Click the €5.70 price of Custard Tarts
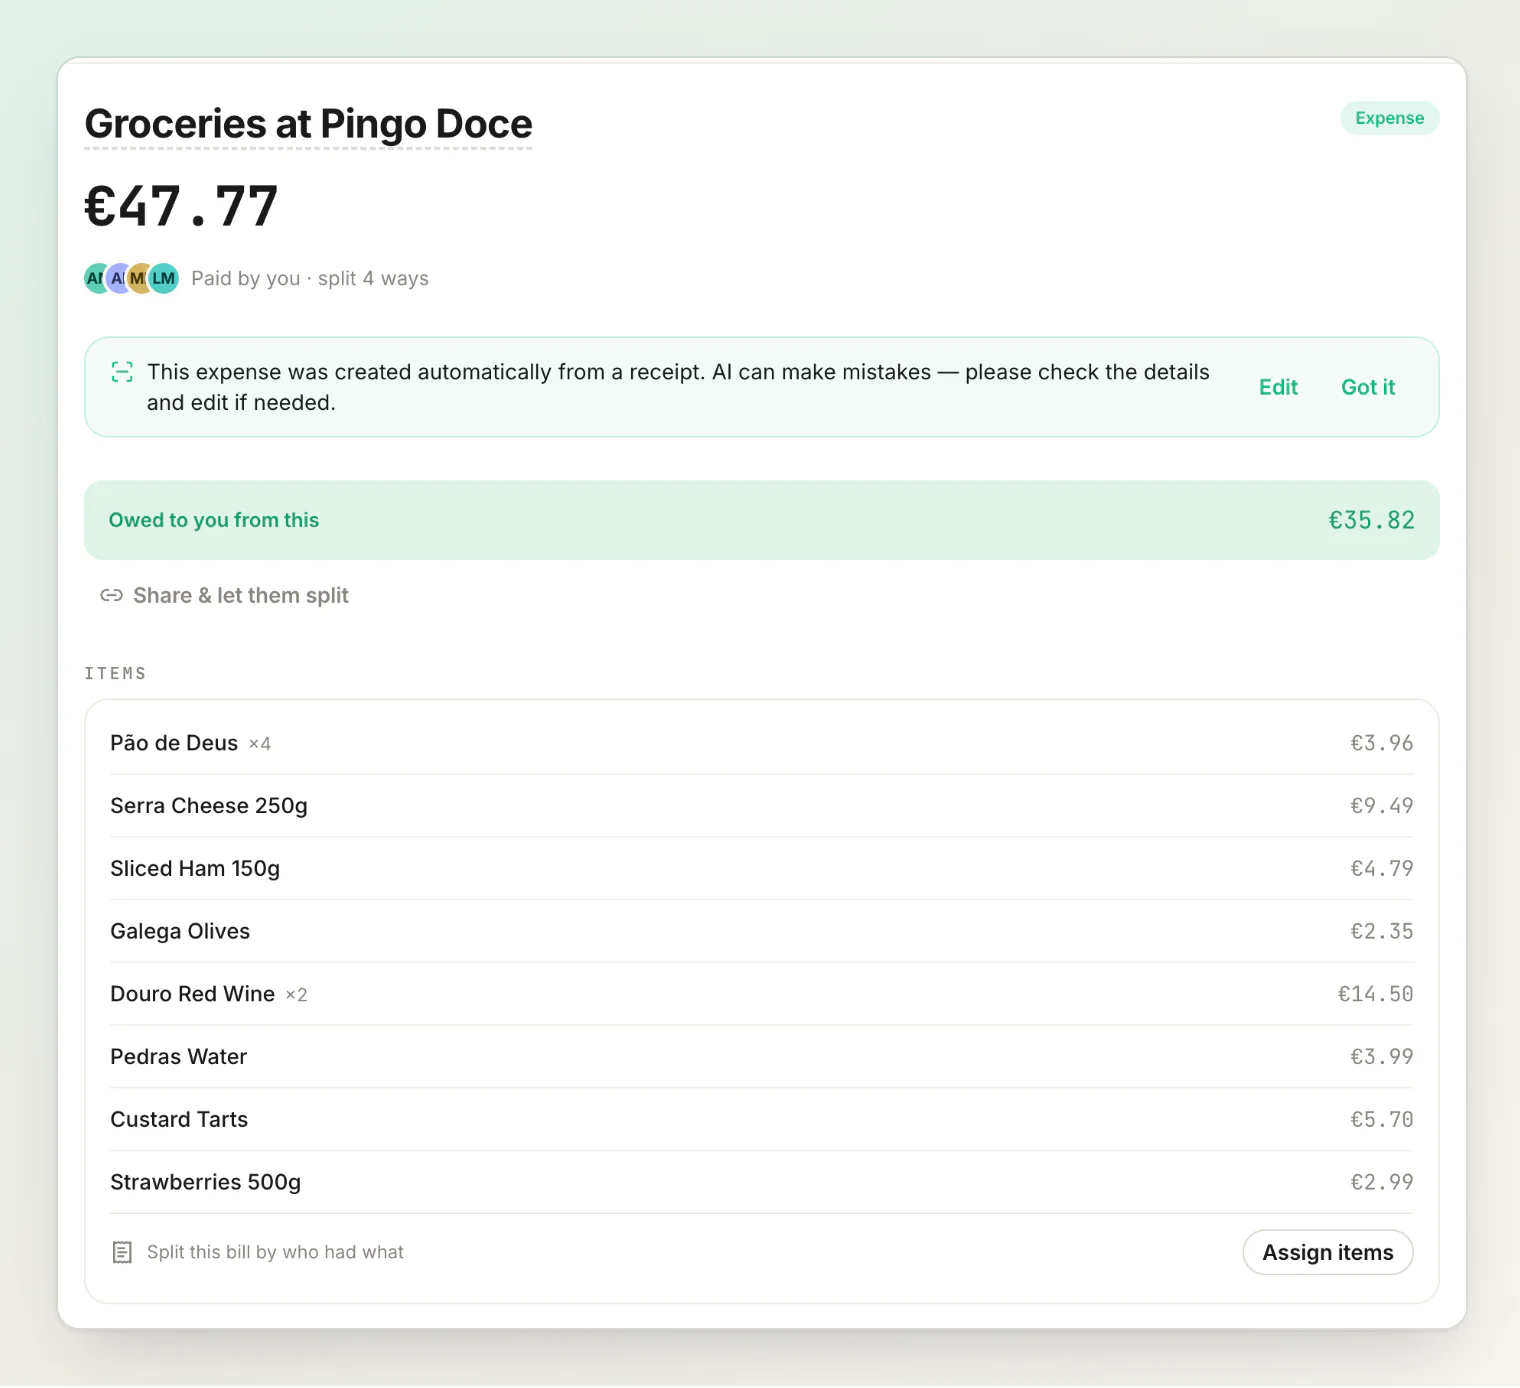The image size is (1520, 1388). click(1382, 1119)
